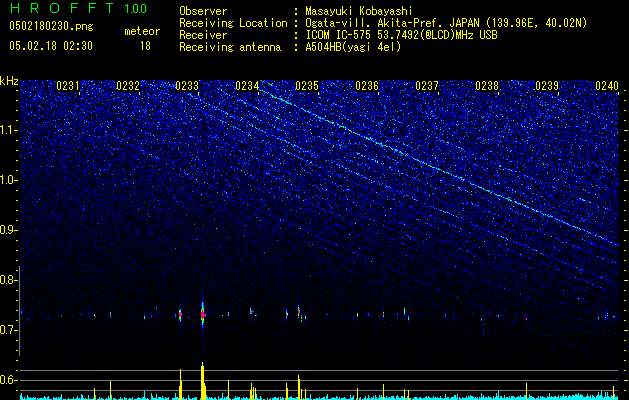
Task: Click the kHz axis unit label
Action: 9,81
